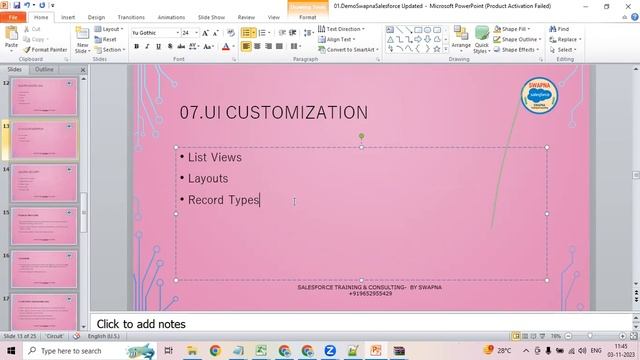Open PowerPoint Help question mark icon
Image resolution: width=640 pixels, height=360 pixels.
(x=634, y=17)
